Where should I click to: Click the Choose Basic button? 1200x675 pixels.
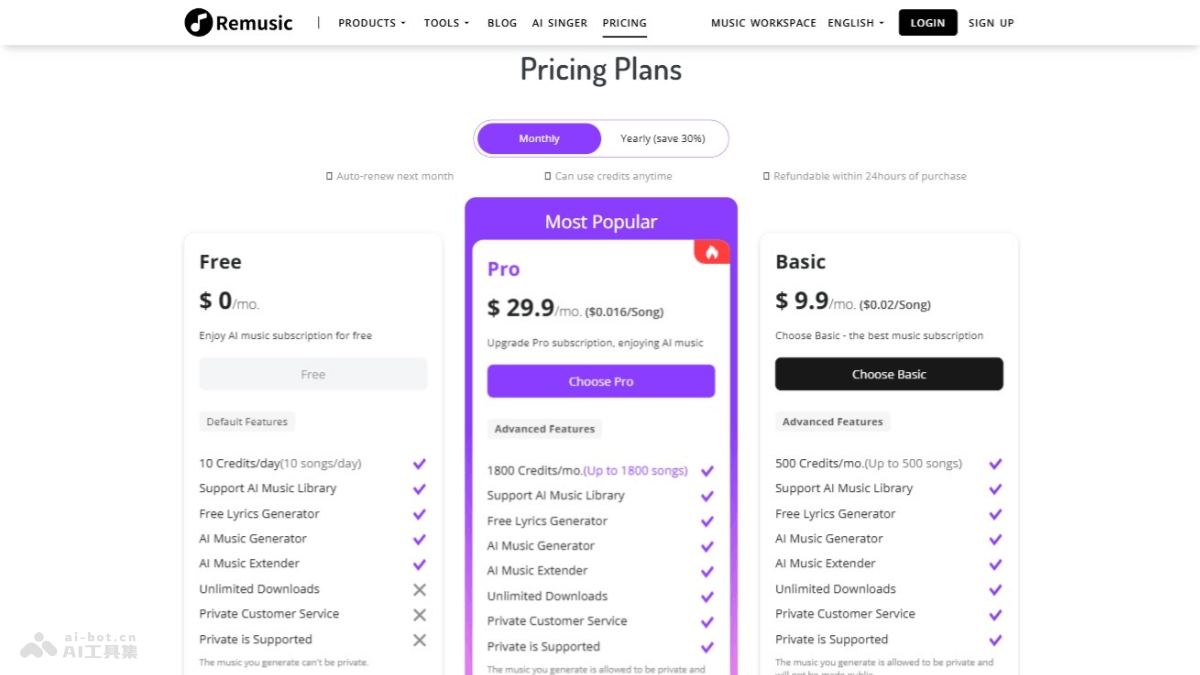click(x=889, y=374)
